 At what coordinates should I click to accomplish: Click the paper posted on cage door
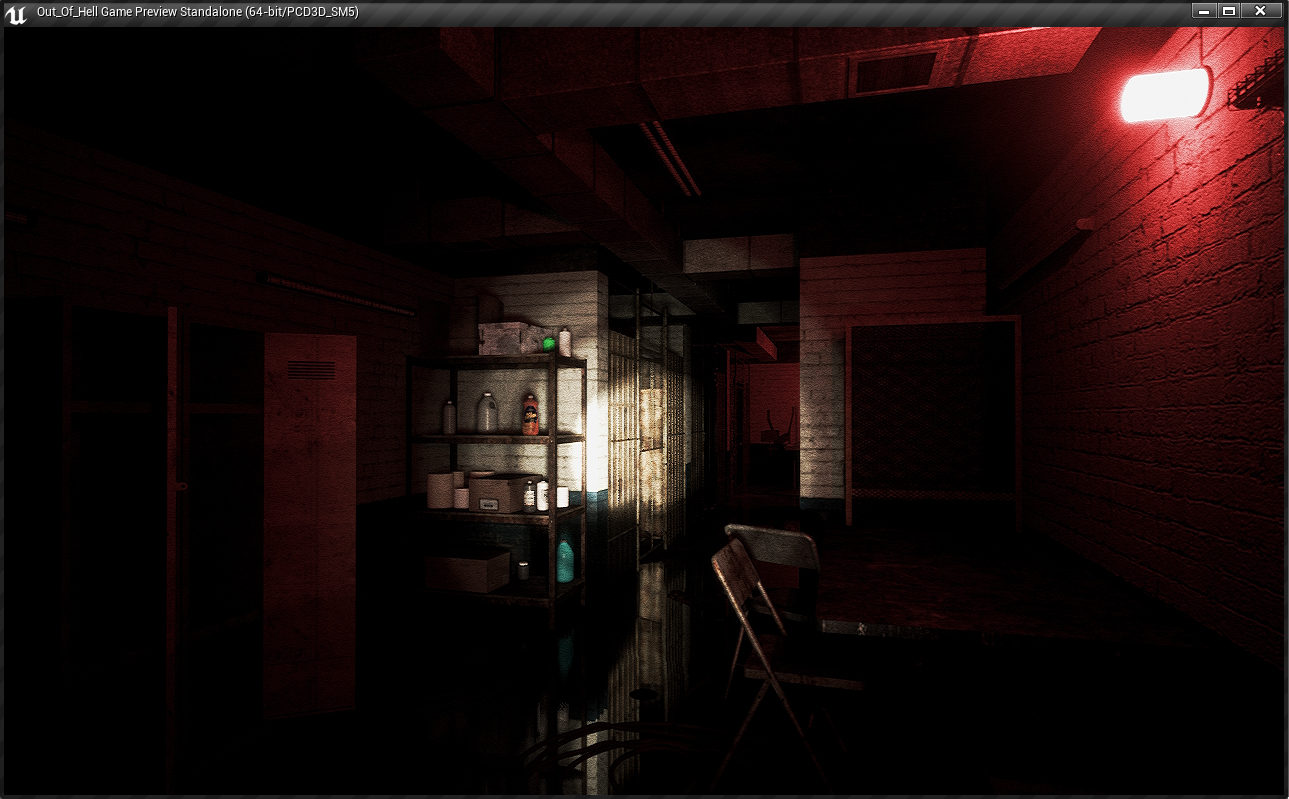tap(652, 418)
